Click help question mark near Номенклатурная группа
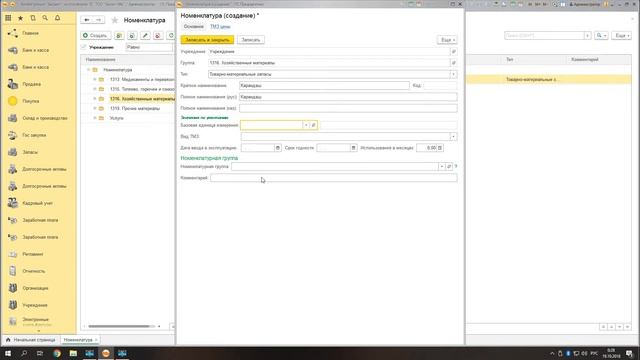This screenshot has height=360, width=640. tap(456, 167)
